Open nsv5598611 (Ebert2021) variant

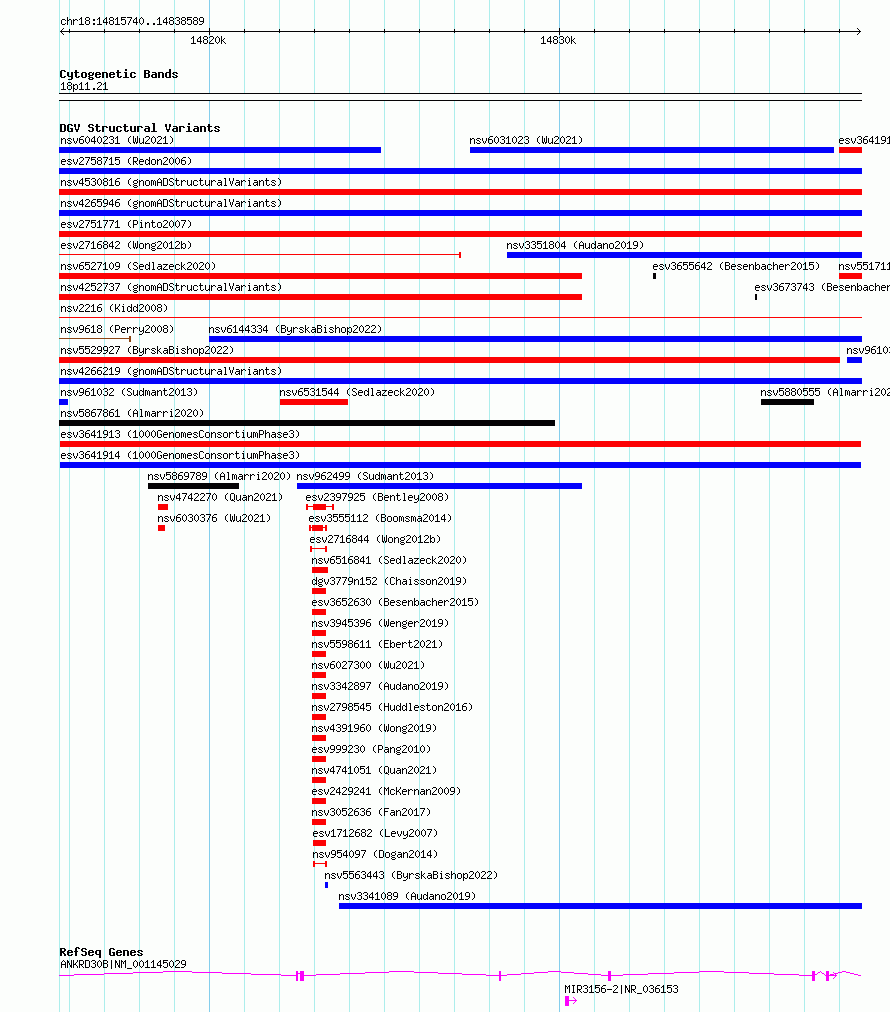pos(319,654)
